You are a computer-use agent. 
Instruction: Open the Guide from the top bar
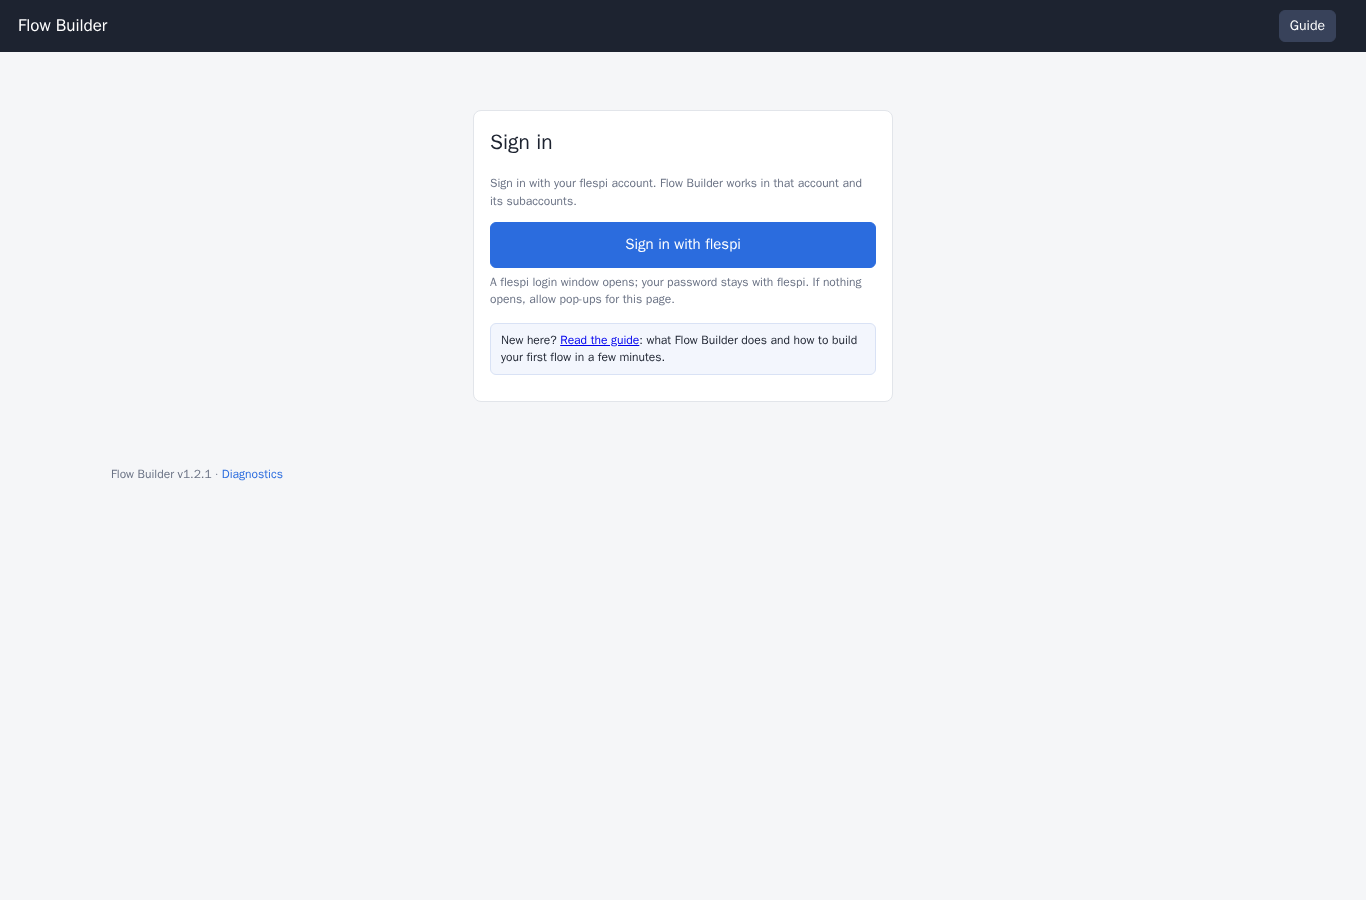point(1307,26)
